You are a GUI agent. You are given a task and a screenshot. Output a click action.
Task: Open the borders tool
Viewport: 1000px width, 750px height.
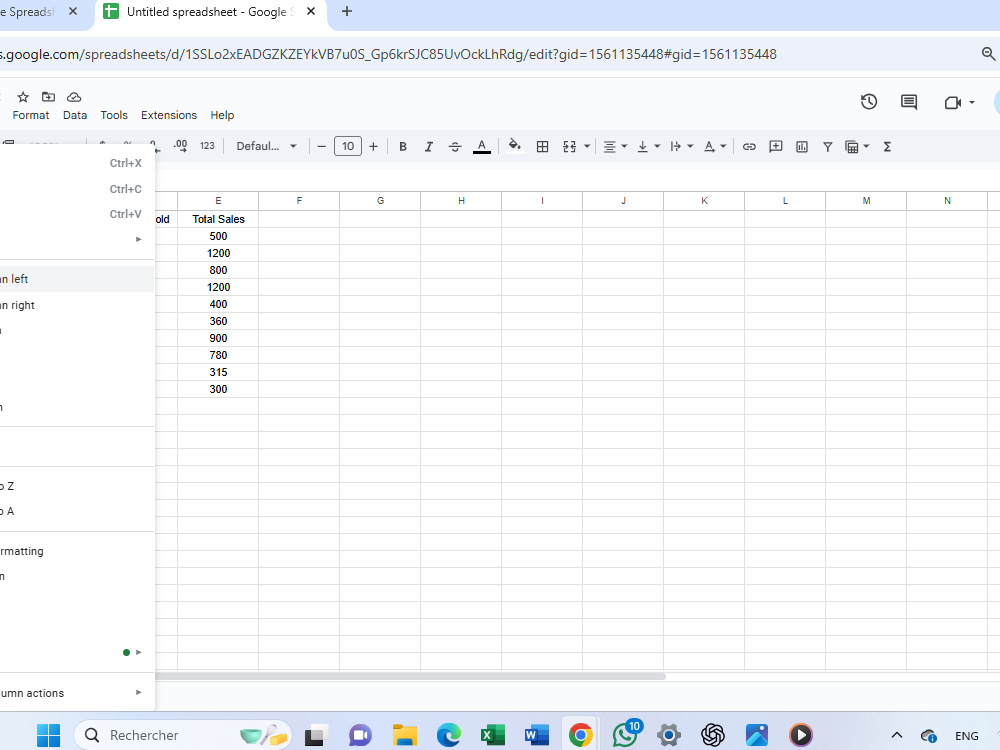click(542, 147)
